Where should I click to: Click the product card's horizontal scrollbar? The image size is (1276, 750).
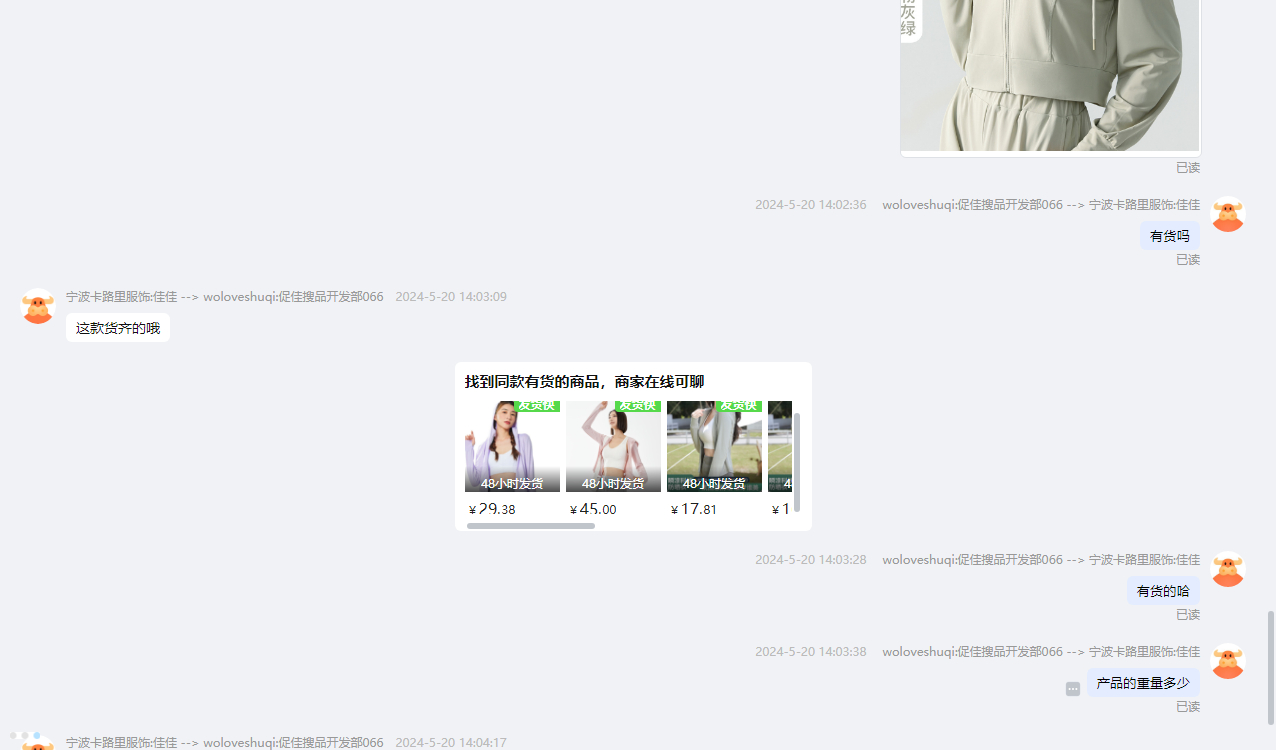[531, 526]
